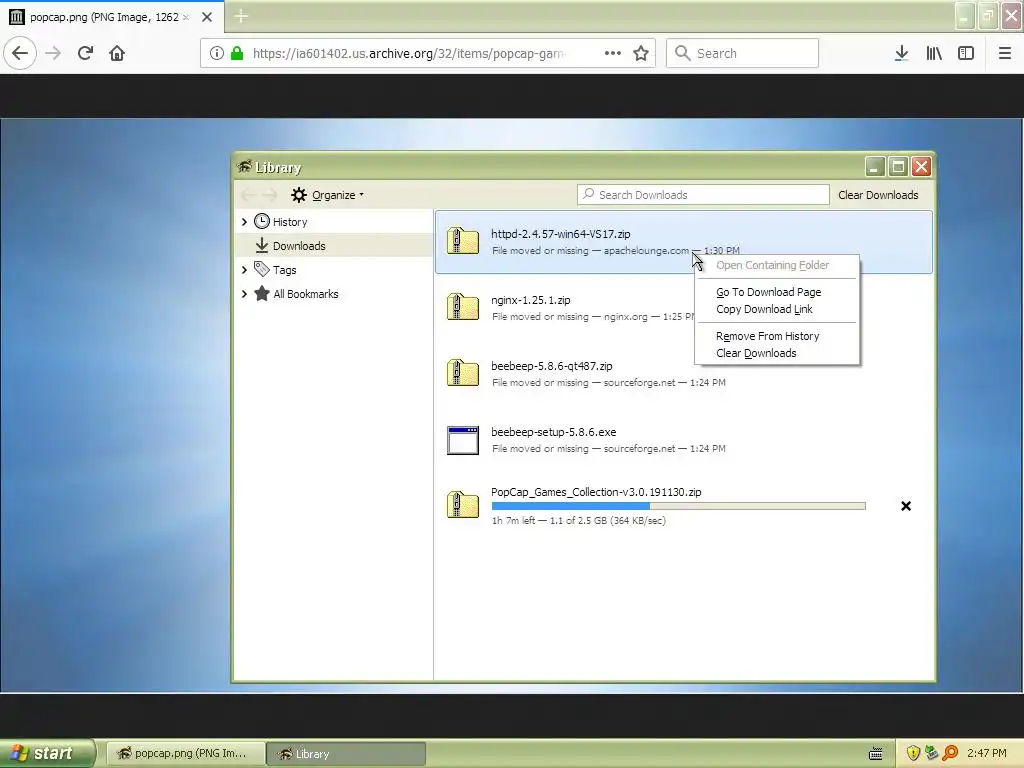Click the exe icon for beebeep-setup
This screenshot has width=1024, height=768.
463,440
